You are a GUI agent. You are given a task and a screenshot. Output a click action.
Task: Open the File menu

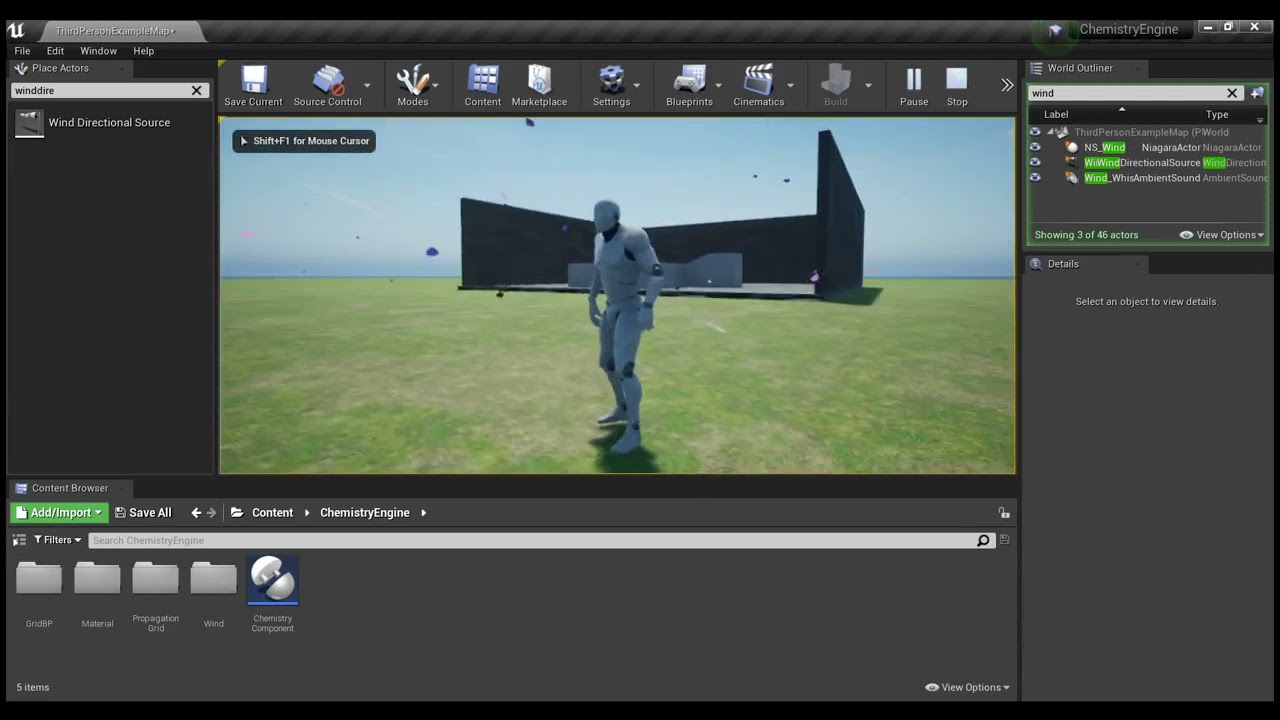pyautogui.click(x=22, y=51)
